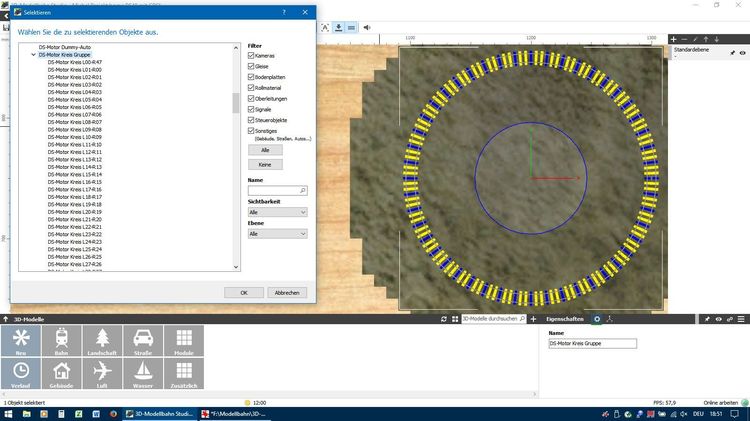Toggle the Kameras filter checkbox
Image resolution: width=750 pixels, height=421 pixels.
[x=251, y=55]
